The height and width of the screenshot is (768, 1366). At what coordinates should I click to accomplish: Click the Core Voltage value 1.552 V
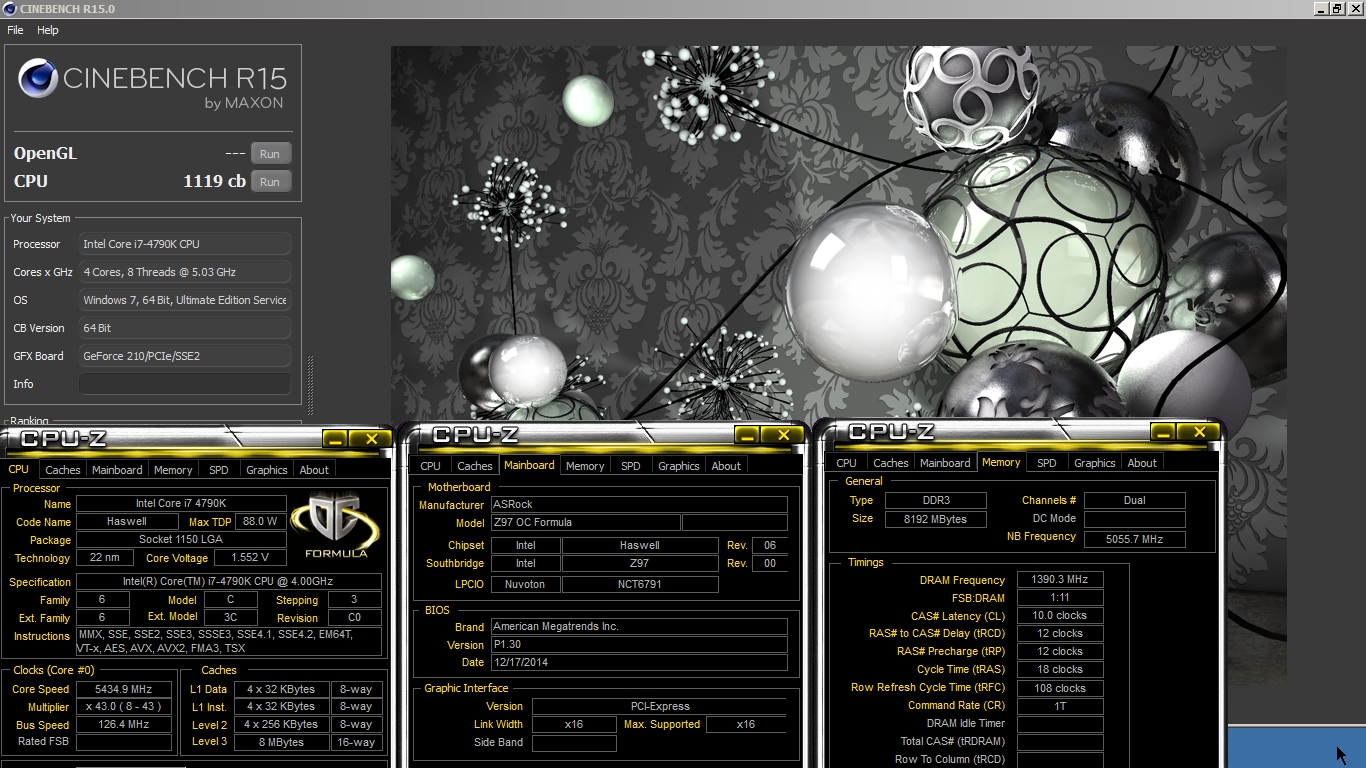250,558
